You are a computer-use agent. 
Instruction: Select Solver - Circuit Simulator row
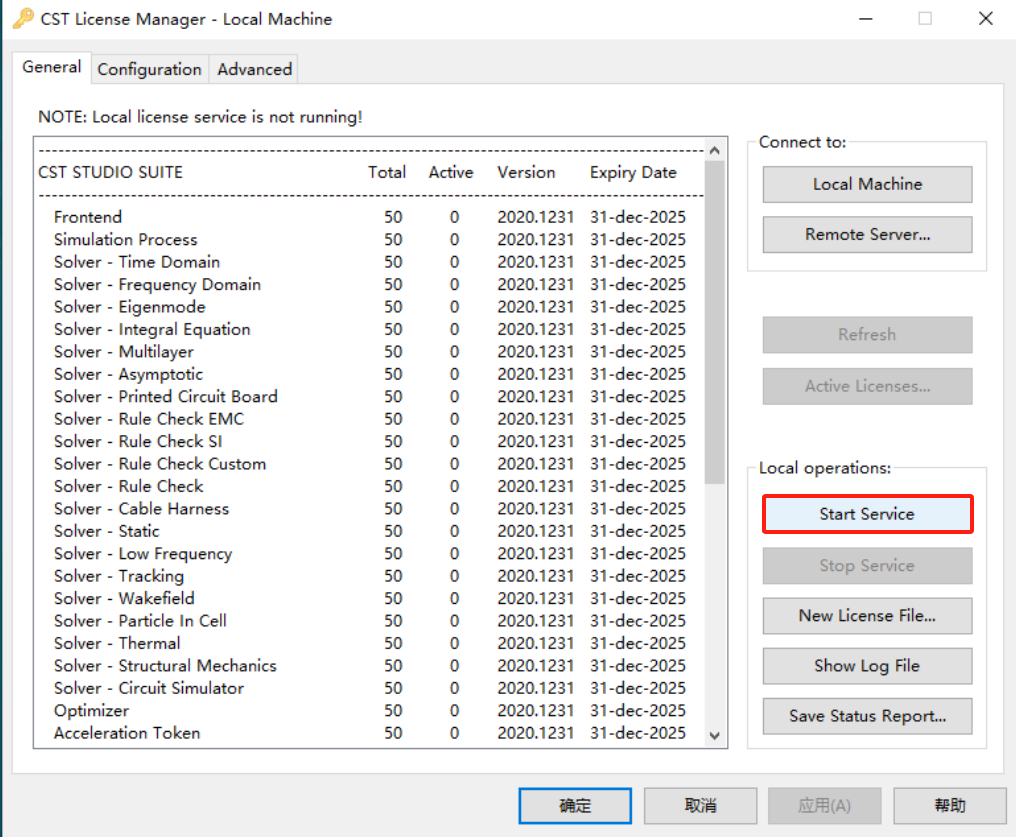(370, 688)
